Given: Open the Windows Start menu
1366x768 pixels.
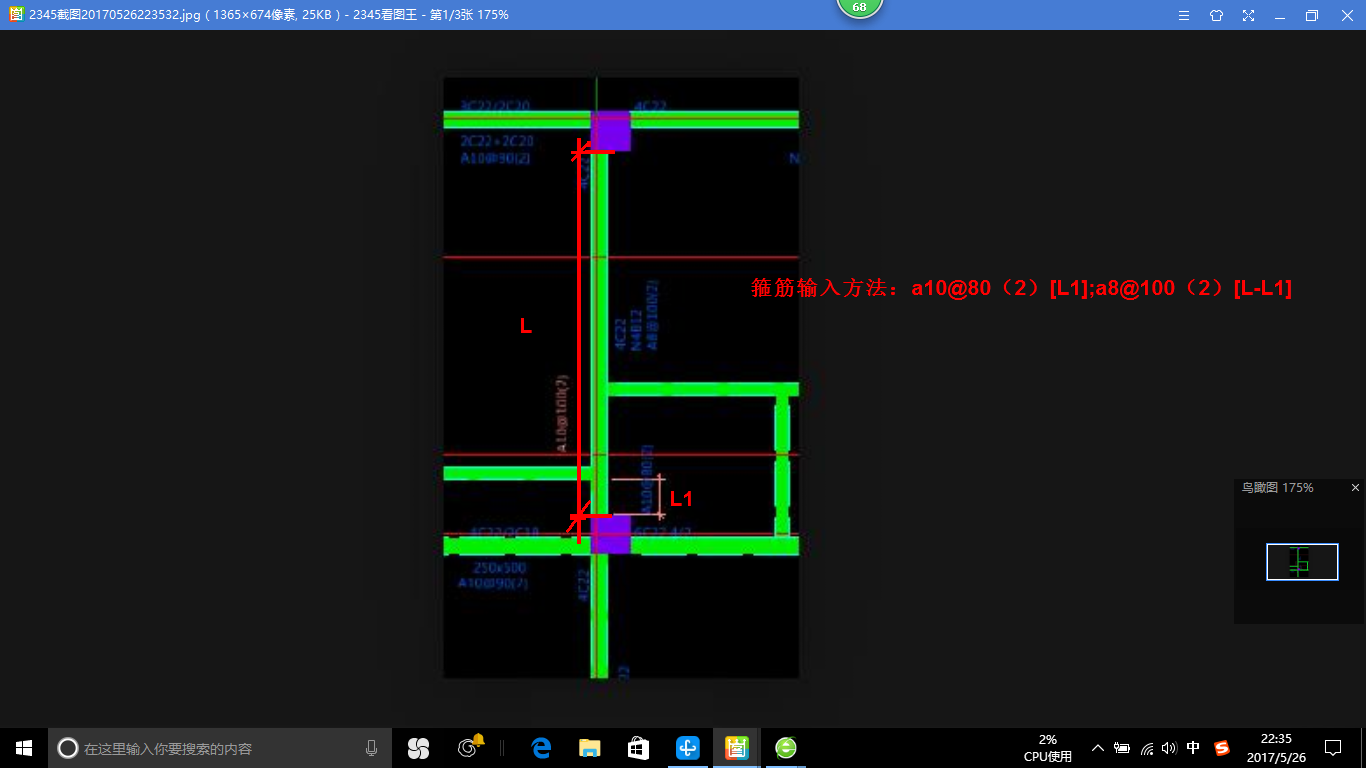Looking at the screenshot, I should pyautogui.click(x=24, y=748).
